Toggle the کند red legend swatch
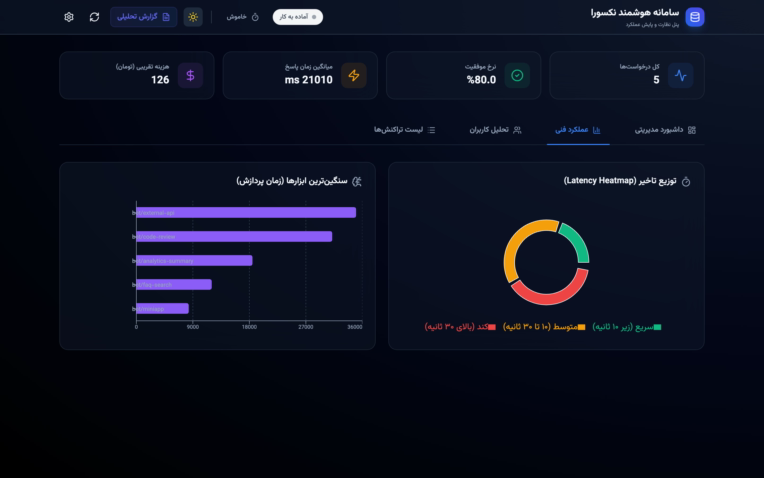 [492, 327]
